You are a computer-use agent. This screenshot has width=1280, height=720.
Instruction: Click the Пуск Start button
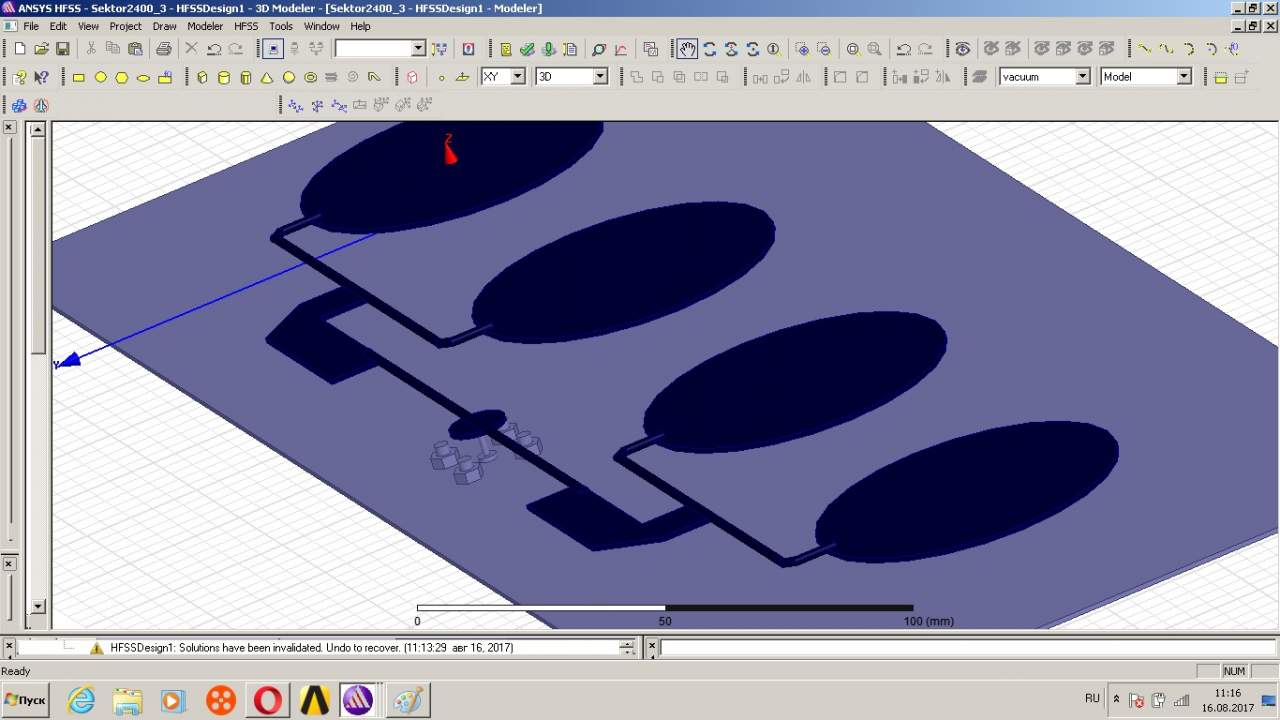coord(26,700)
